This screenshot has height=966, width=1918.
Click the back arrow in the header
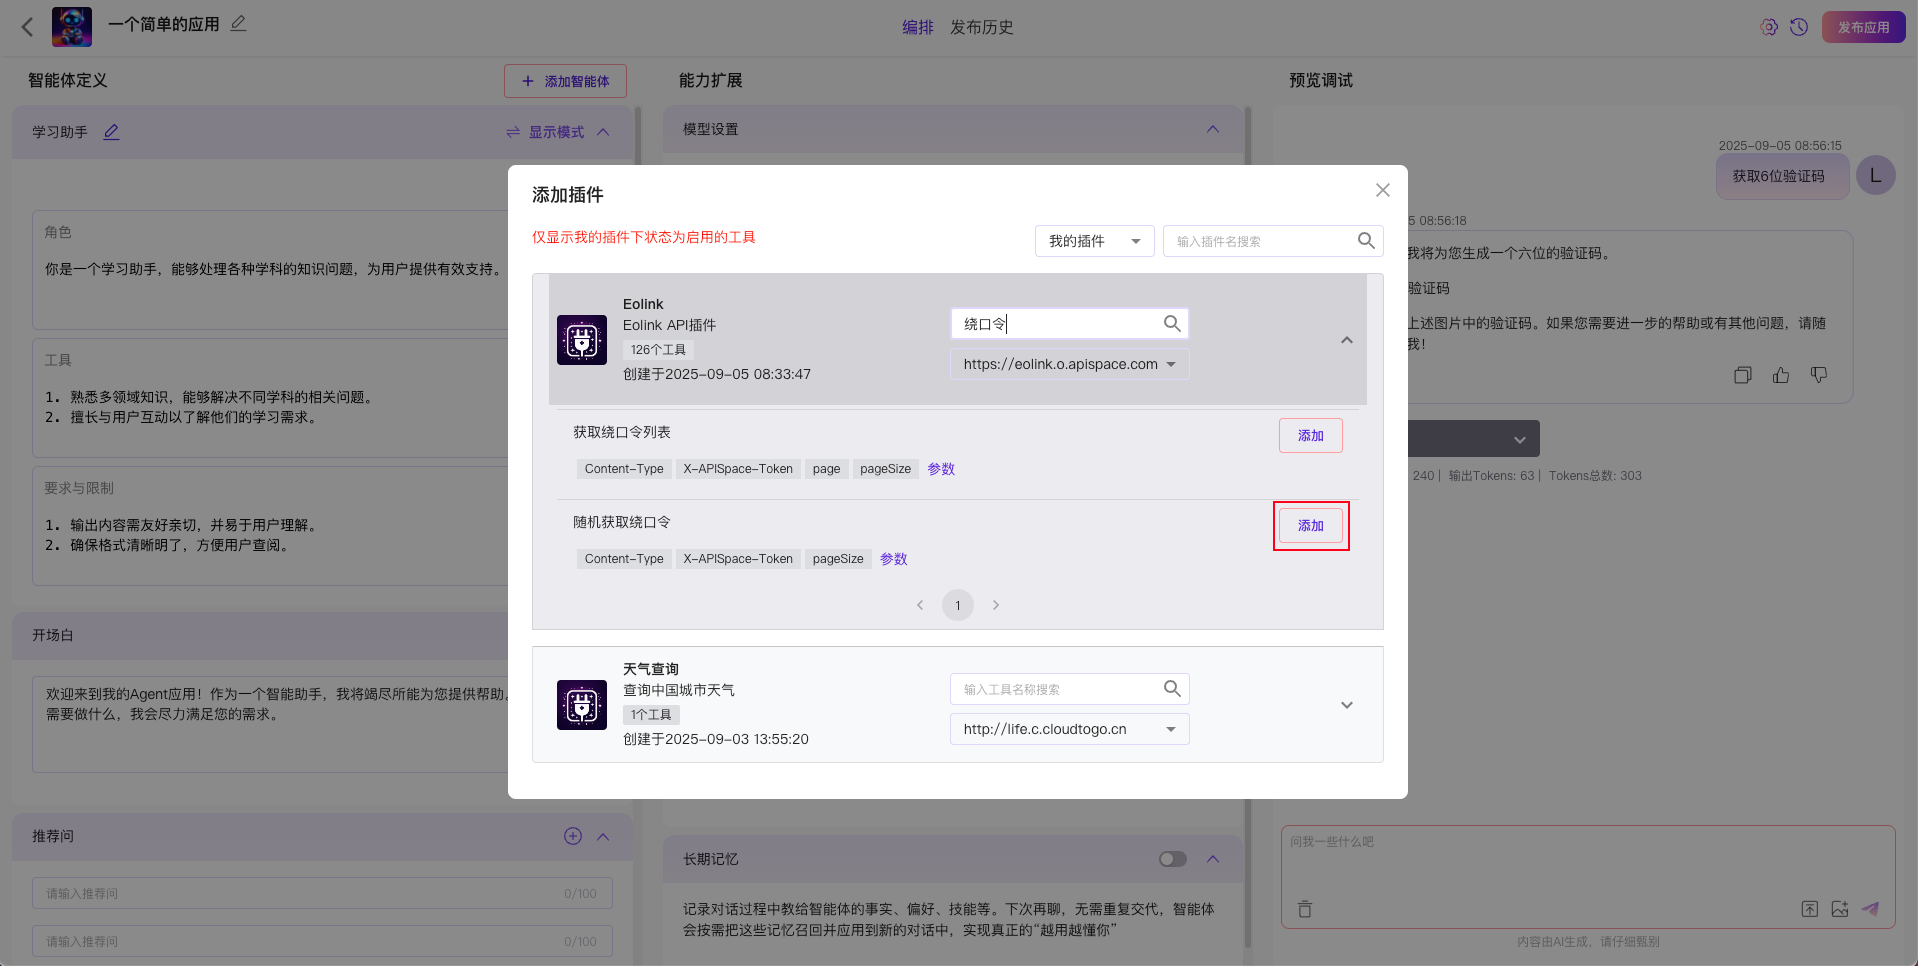pos(27,27)
